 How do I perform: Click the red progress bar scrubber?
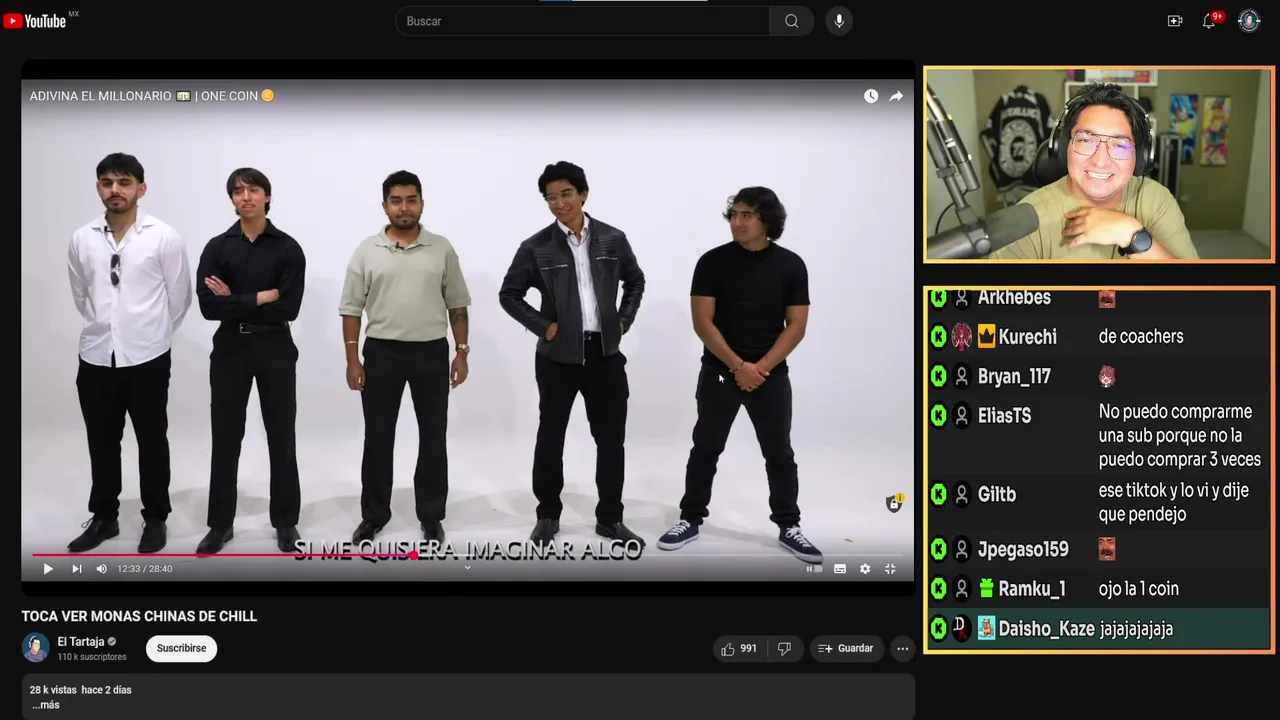click(x=413, y=554)
